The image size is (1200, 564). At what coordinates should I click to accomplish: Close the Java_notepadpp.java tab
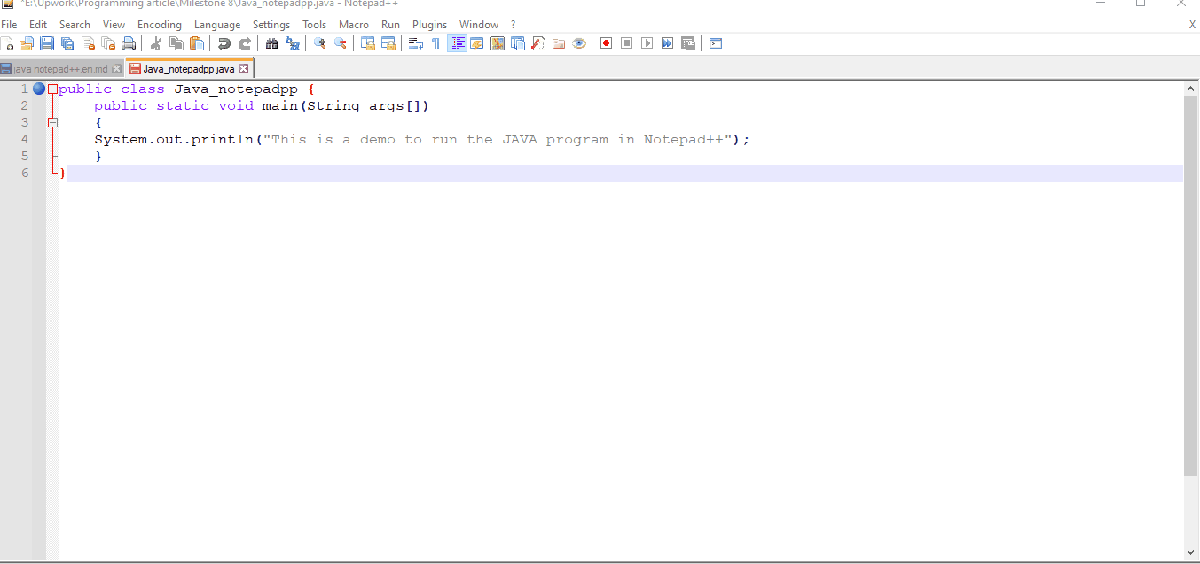pyautogui.click(x=243, y=69)
